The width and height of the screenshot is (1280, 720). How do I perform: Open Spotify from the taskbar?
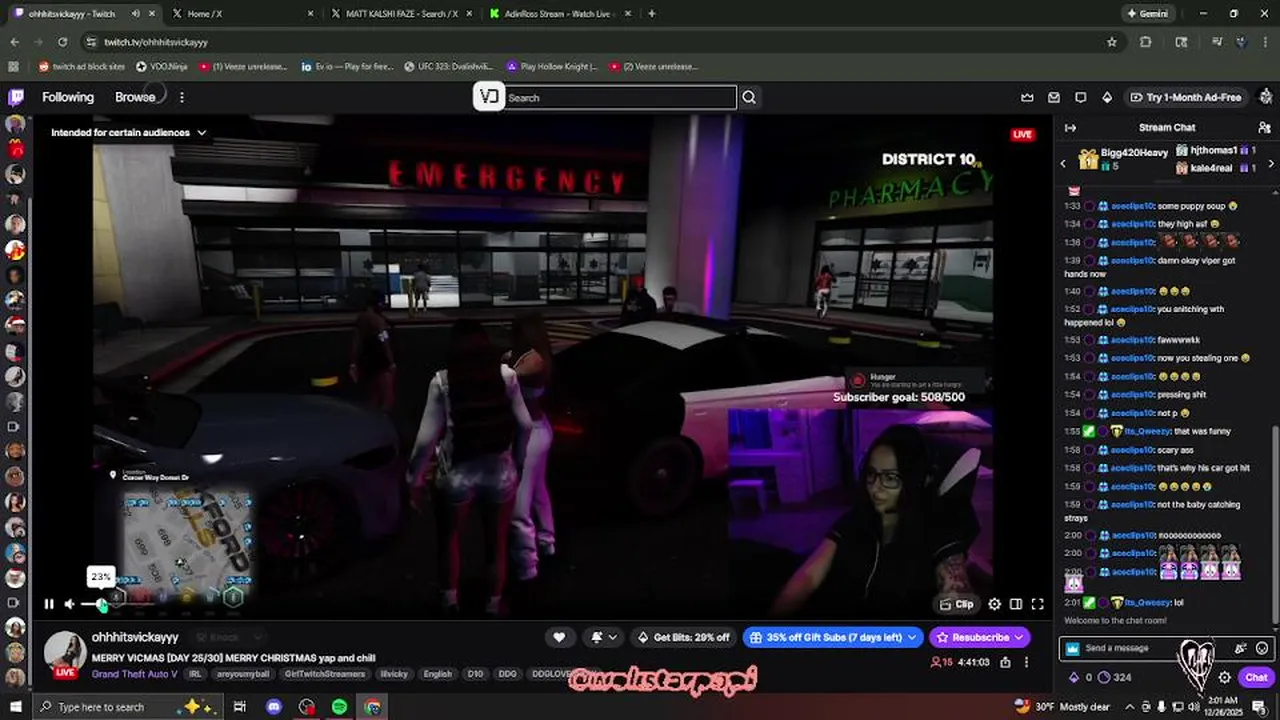pos(339,707)
